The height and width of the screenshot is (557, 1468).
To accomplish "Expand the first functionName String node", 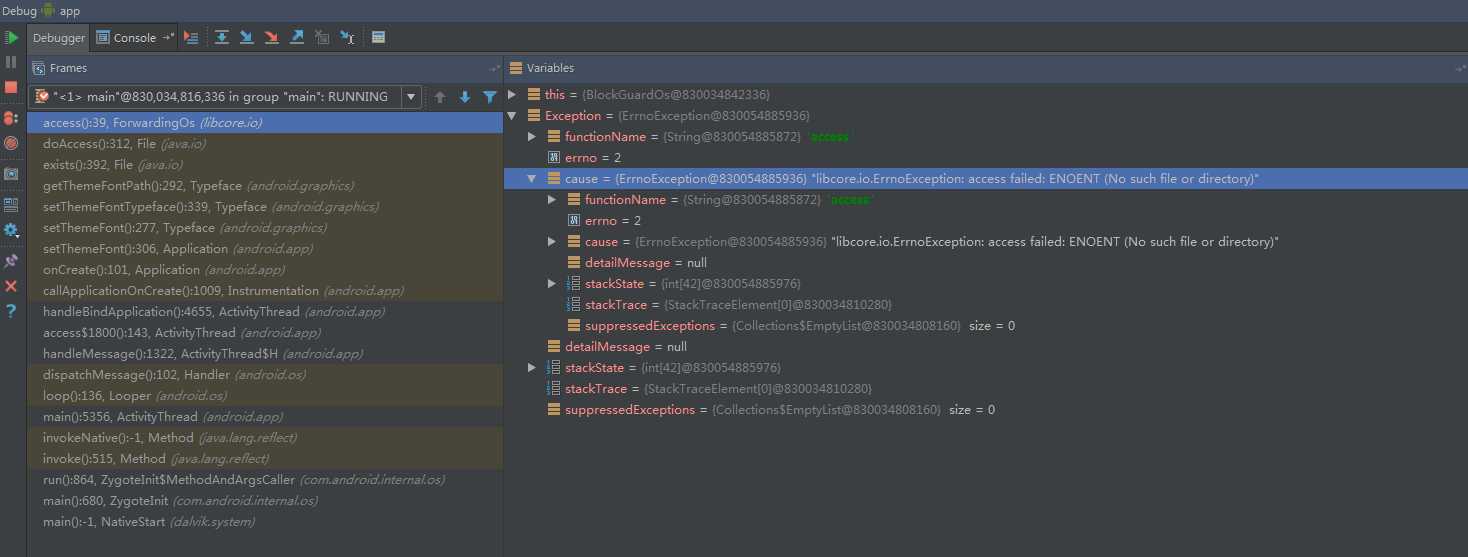I will pos(532,136).
